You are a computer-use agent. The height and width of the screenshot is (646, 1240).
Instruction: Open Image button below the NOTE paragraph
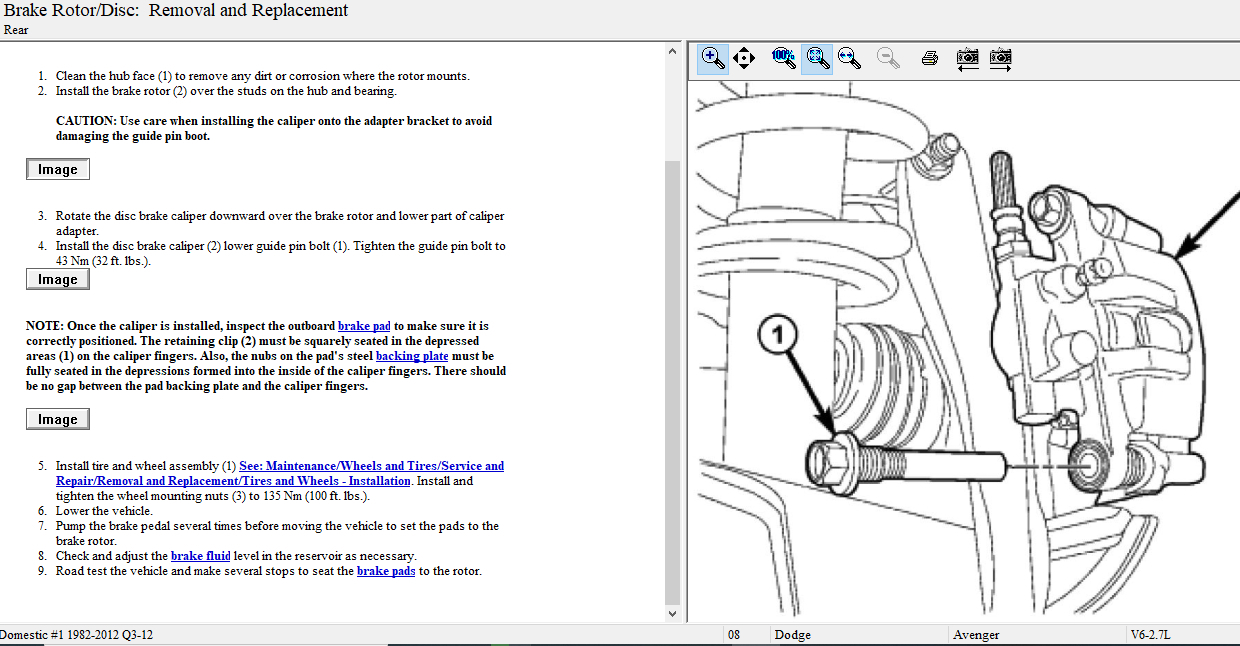coord(58,420)
